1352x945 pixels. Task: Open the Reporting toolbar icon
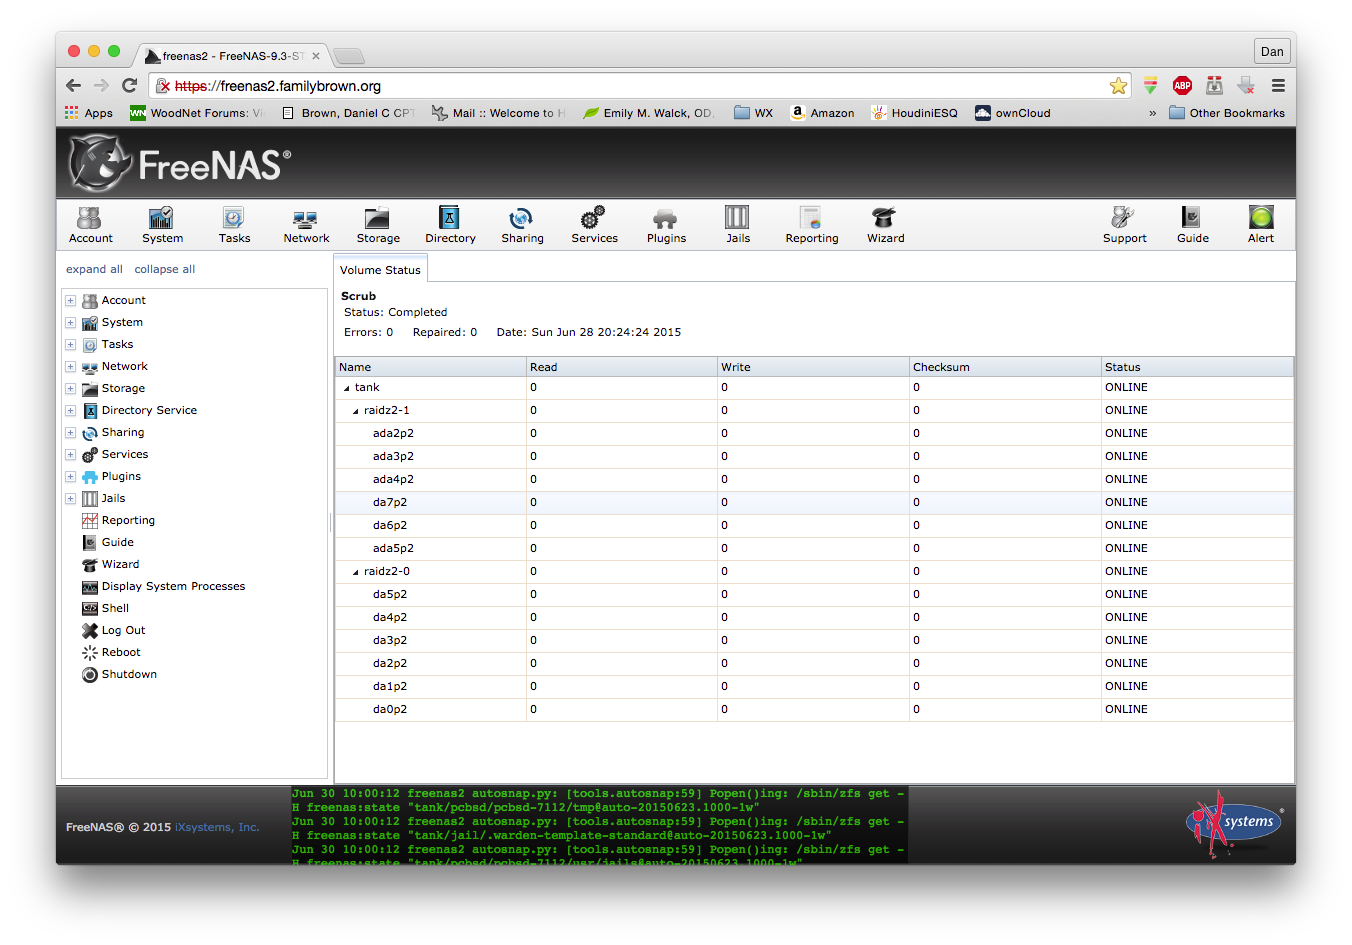tap(811, 225)
